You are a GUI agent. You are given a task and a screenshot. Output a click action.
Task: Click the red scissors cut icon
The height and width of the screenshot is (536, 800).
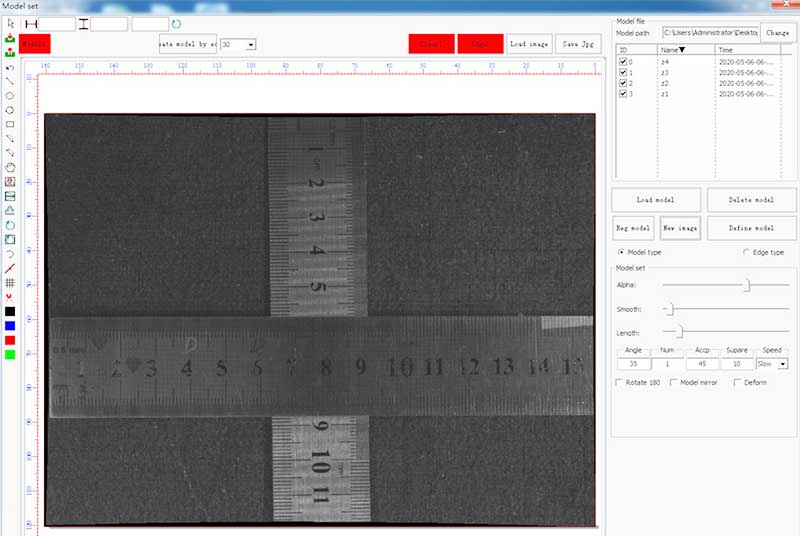10,297
